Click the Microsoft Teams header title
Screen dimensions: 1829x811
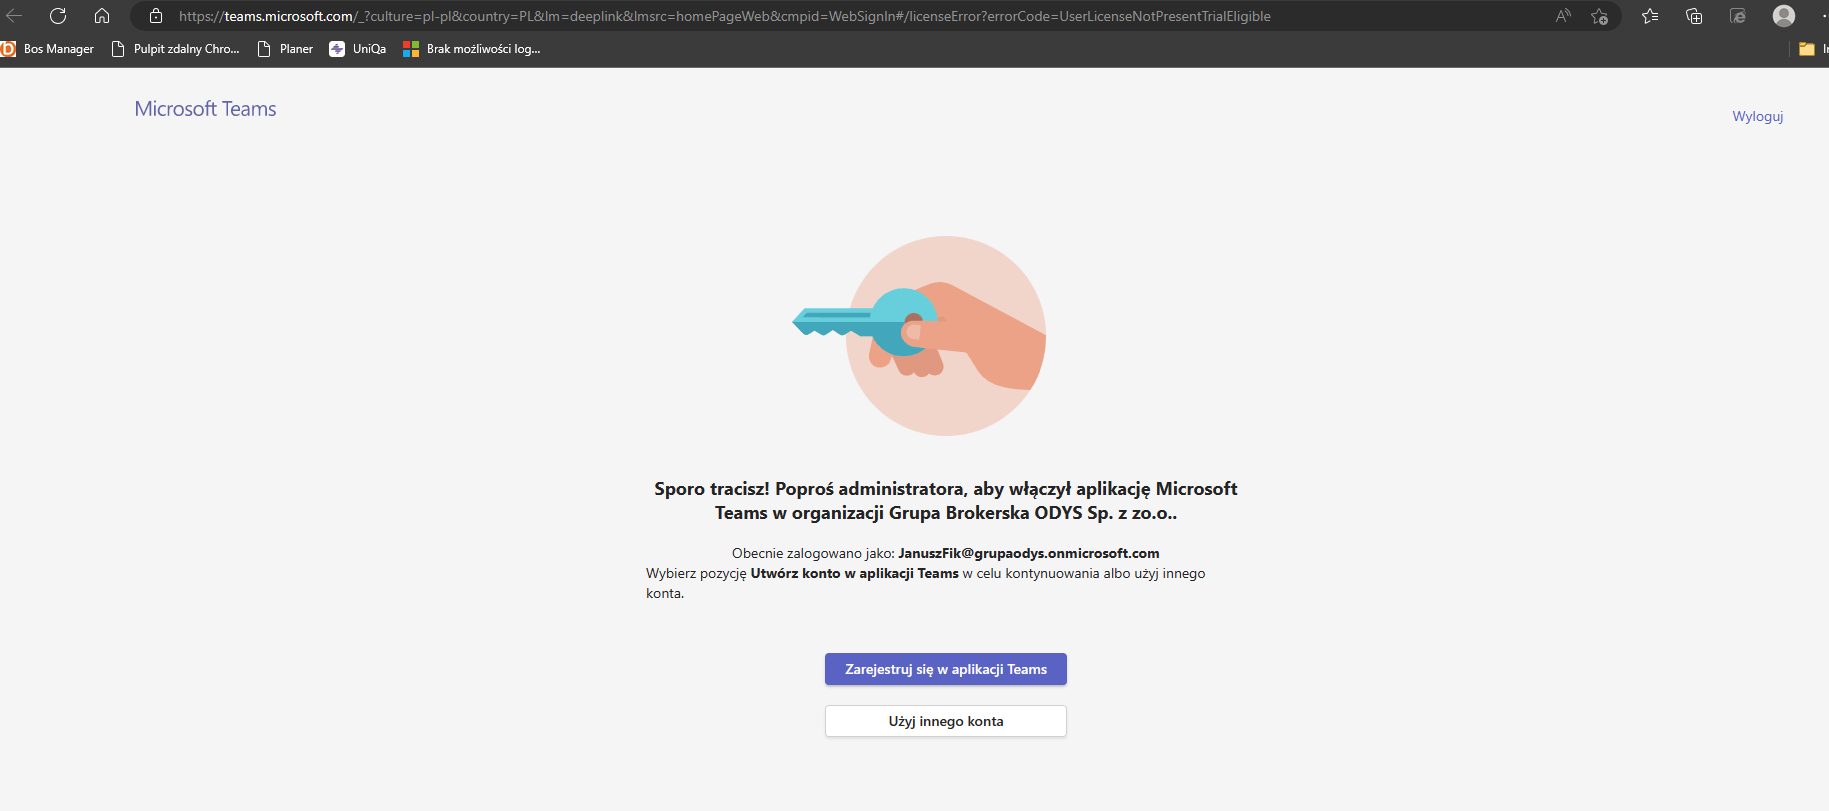click(x=205, y=109)
